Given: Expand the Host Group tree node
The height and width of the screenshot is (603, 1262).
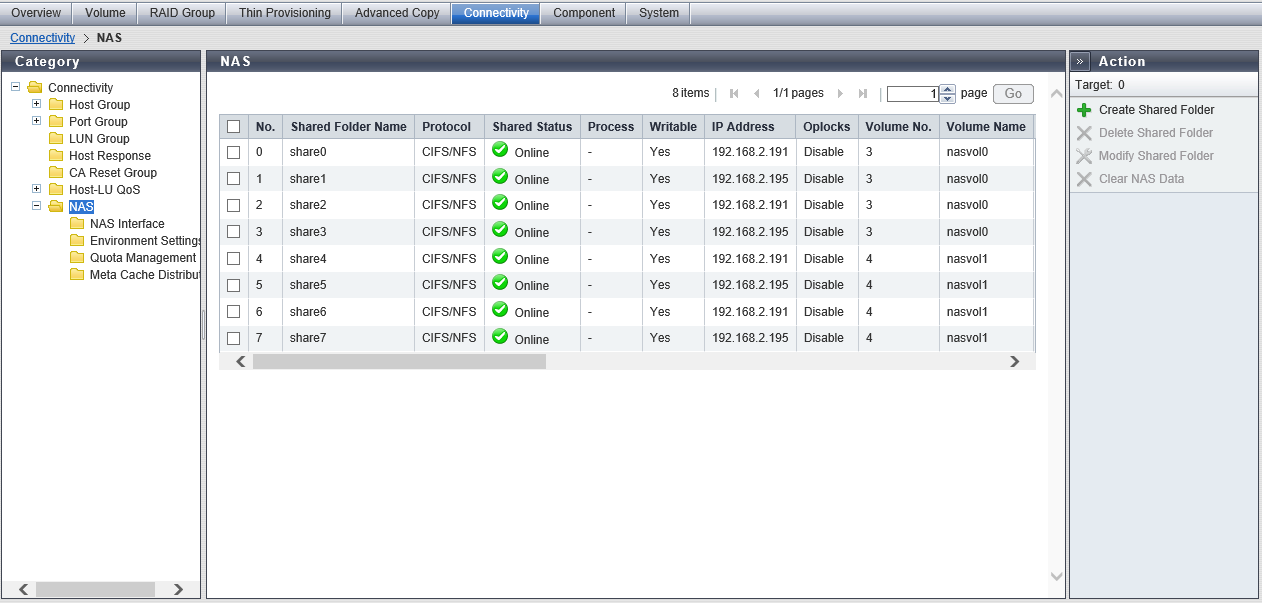Looking at the screenshot, I should pyautogui.click(x=37, y=104).
